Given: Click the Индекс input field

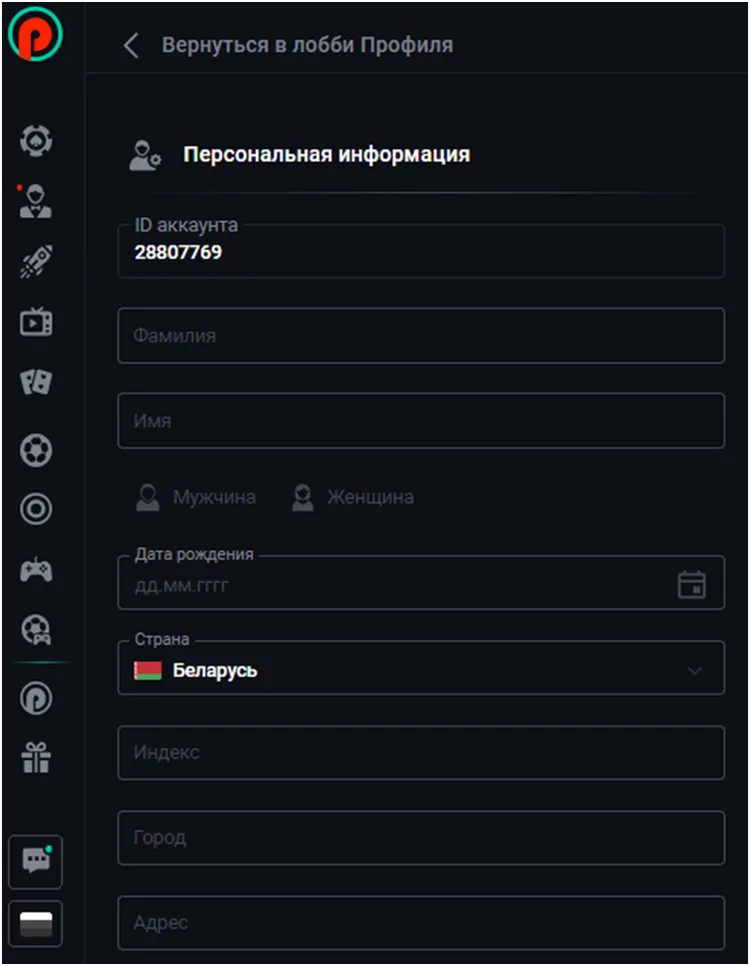Looking at the screenshot, I should (x=421, y=752).
